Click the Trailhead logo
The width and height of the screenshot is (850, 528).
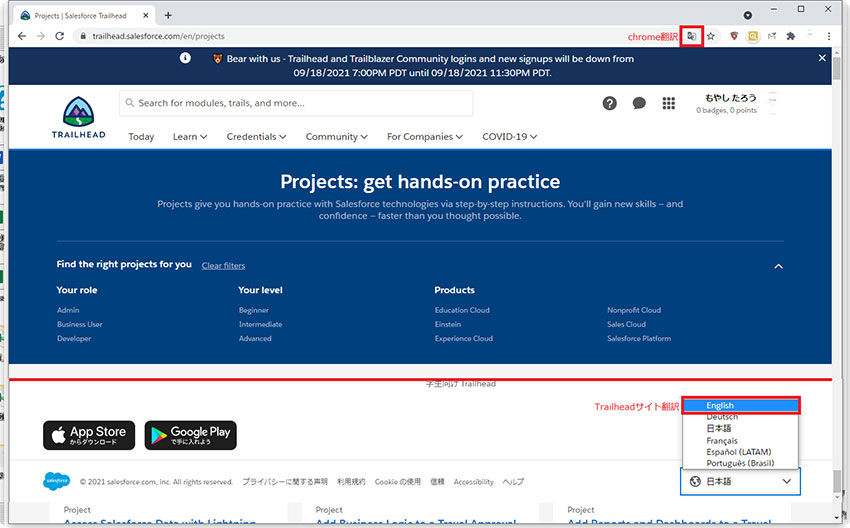(x=79, y=118)
